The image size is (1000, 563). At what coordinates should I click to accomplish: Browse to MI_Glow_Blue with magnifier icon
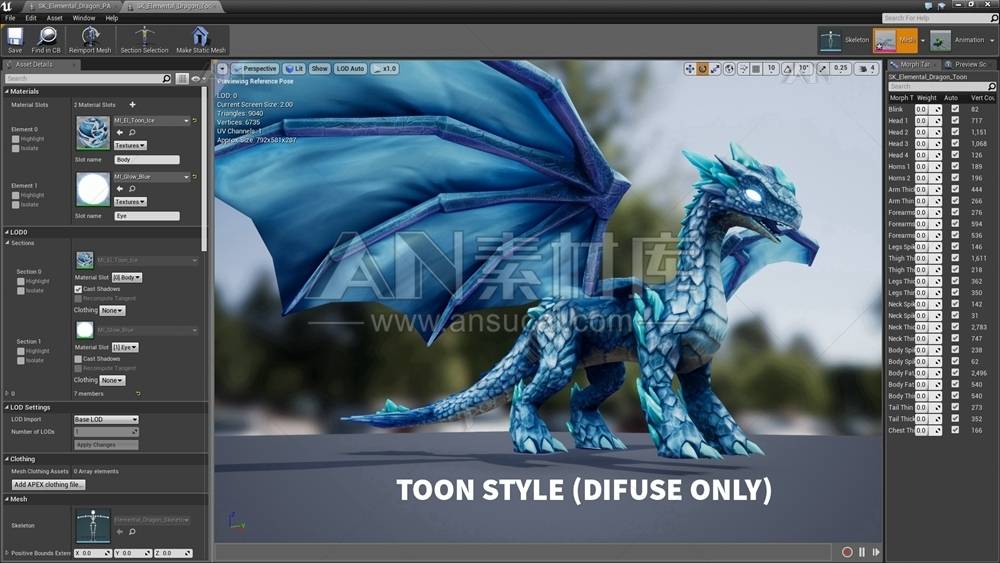(x=132, y=189)
